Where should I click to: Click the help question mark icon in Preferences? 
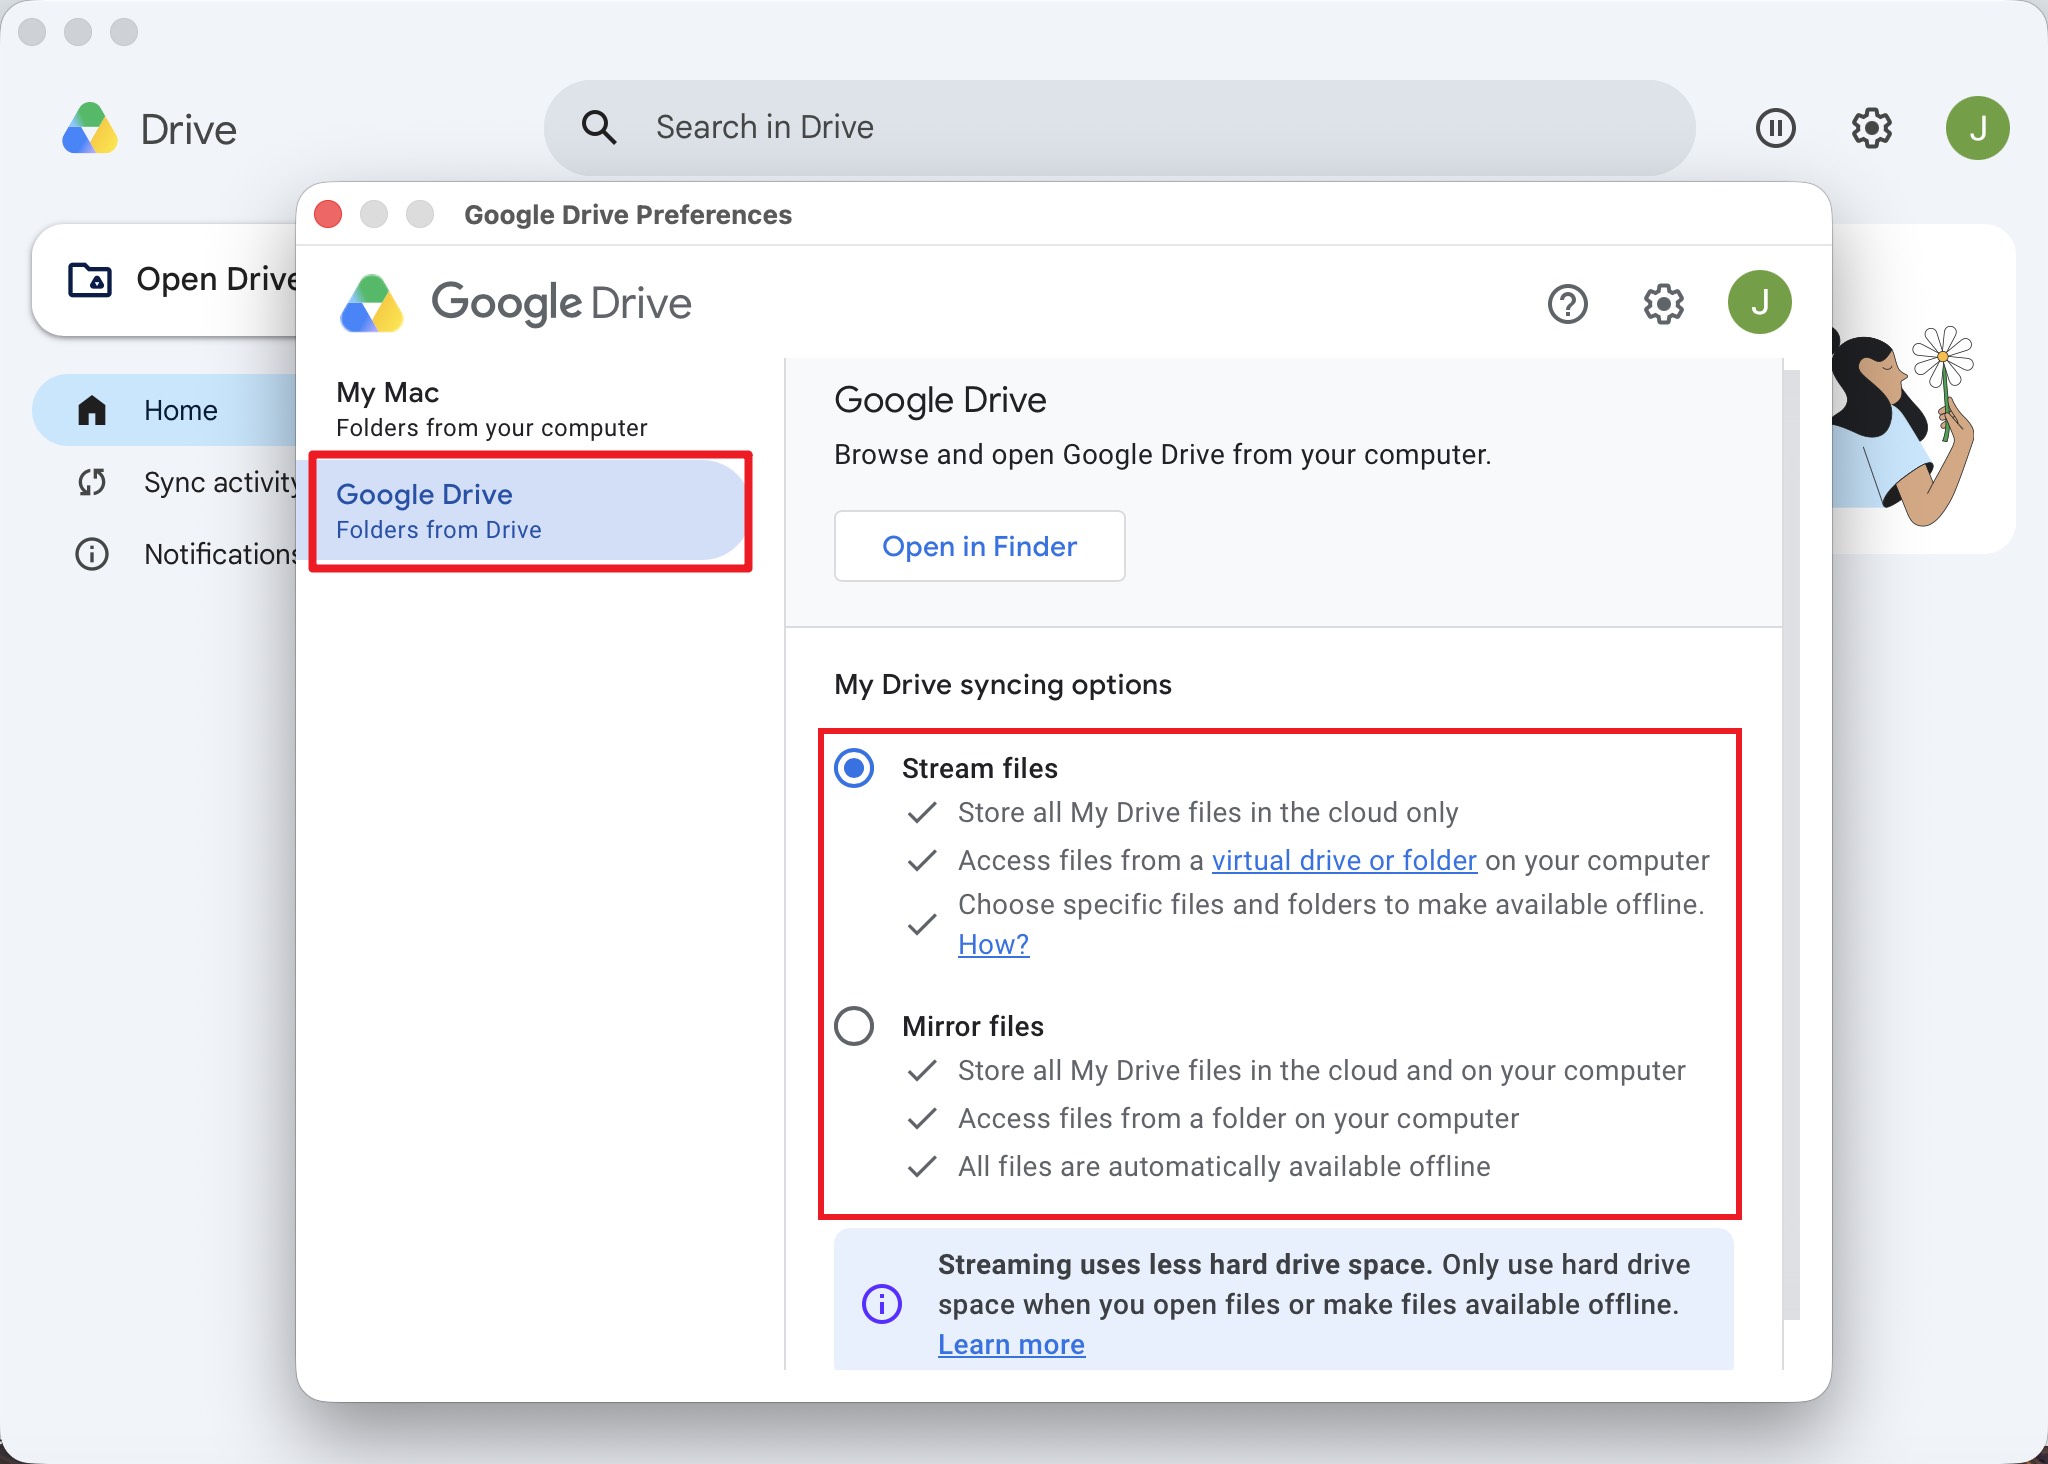[1567, 303]
